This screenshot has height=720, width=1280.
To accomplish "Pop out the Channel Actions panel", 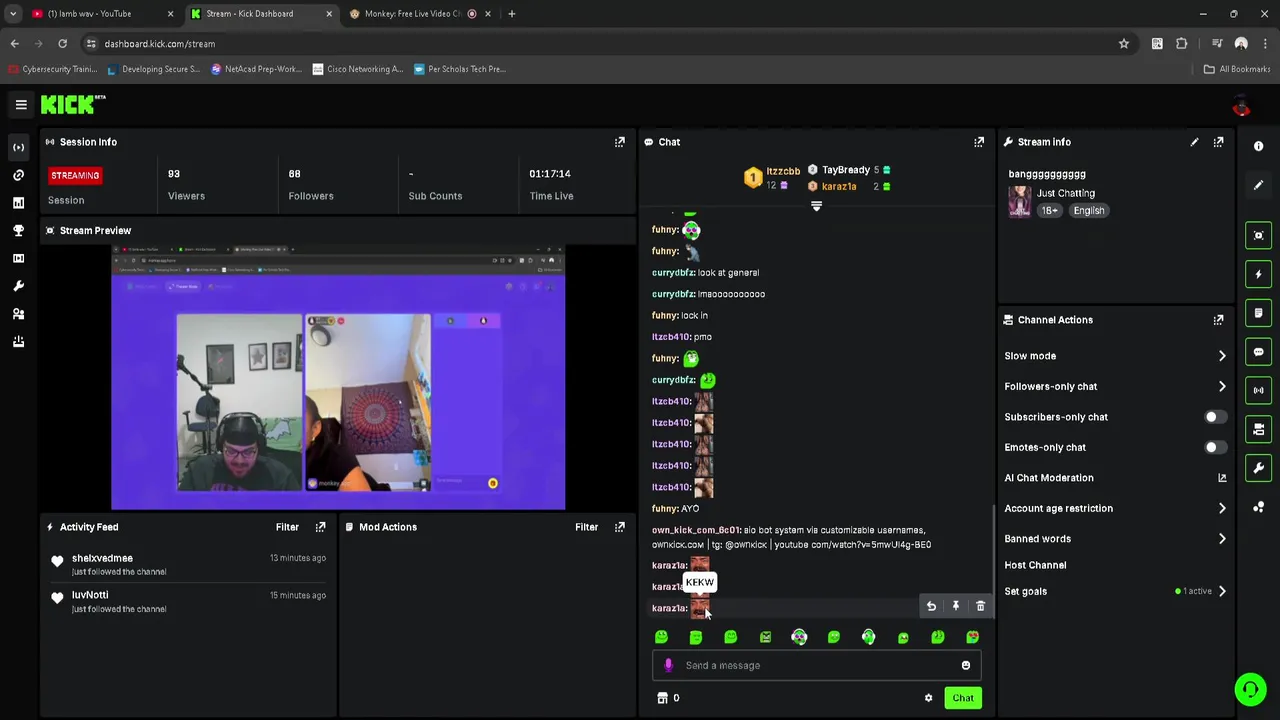I will pos(1218,320).
